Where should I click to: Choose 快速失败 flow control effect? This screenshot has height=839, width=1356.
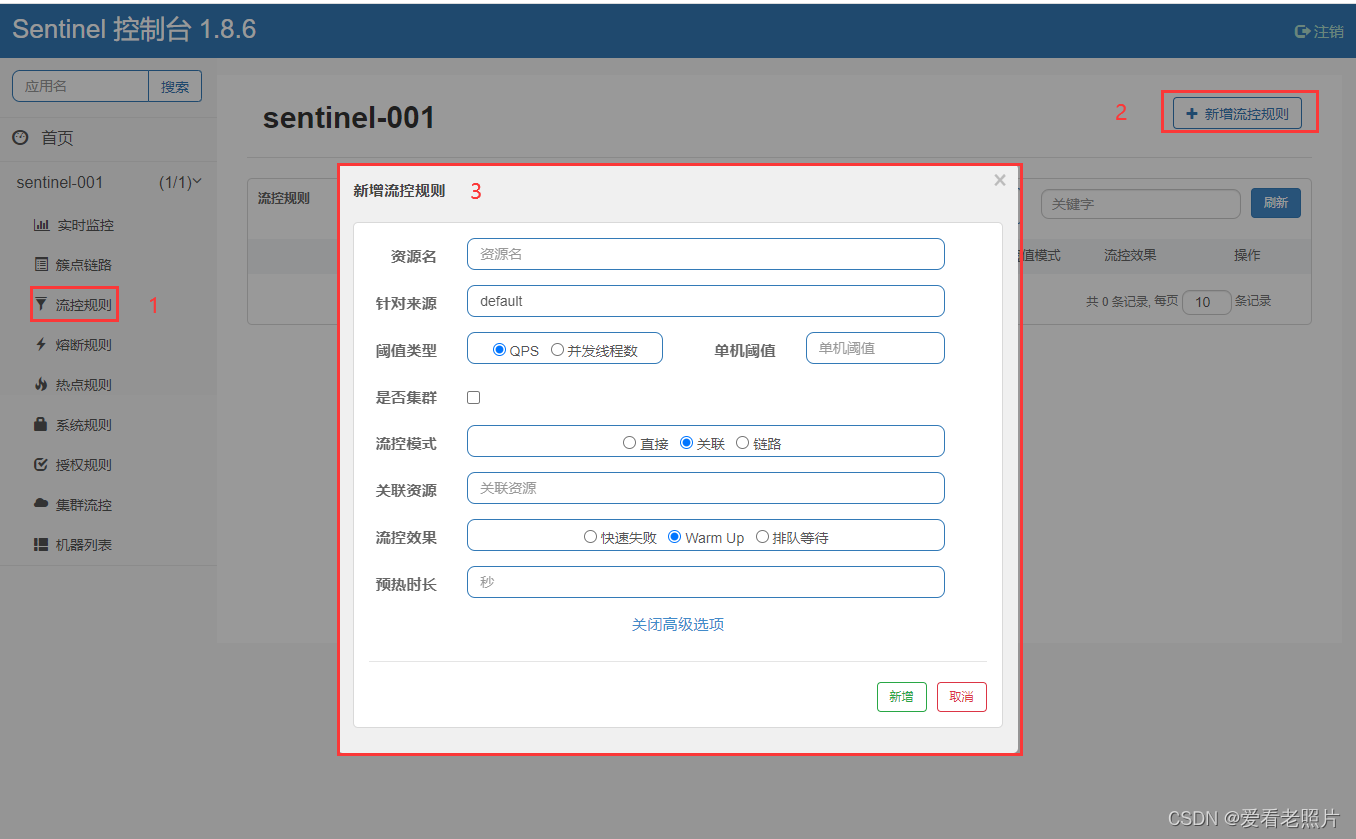point(590,536)
